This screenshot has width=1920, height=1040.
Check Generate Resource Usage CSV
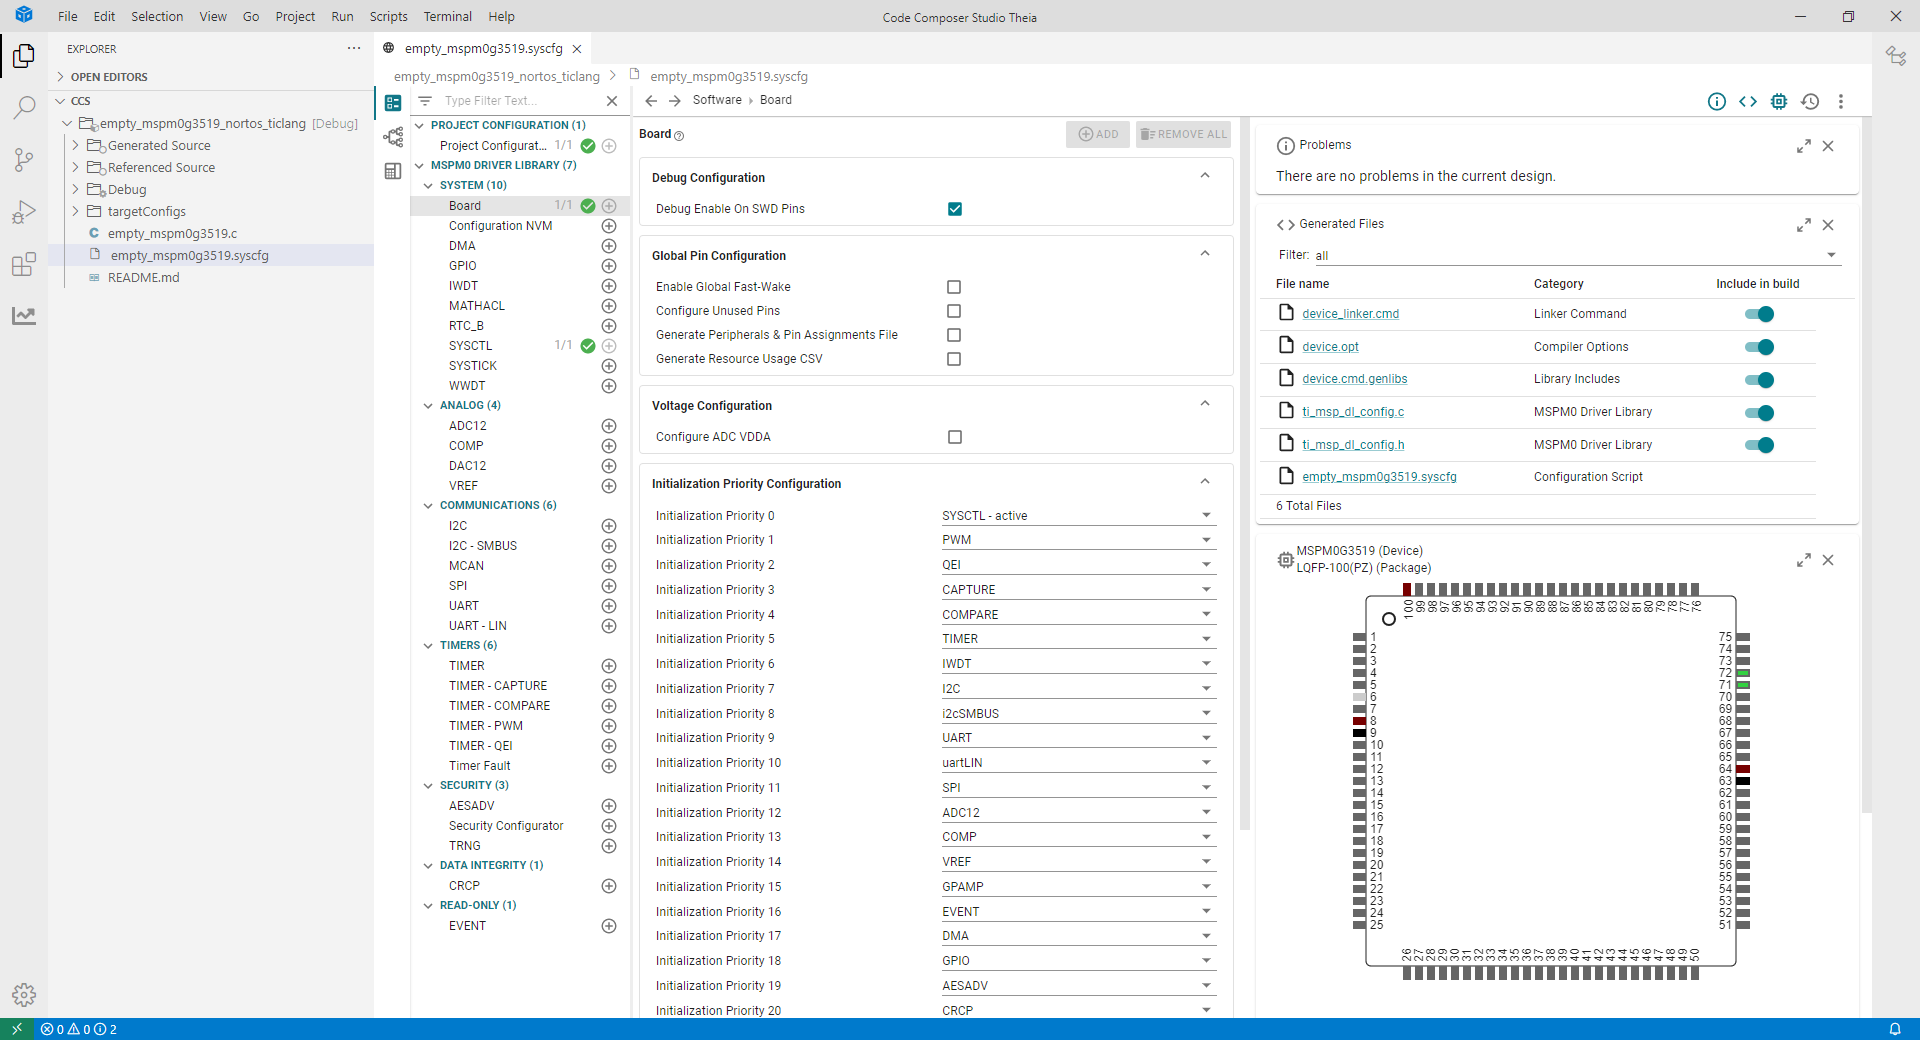(x=954, y=359)
